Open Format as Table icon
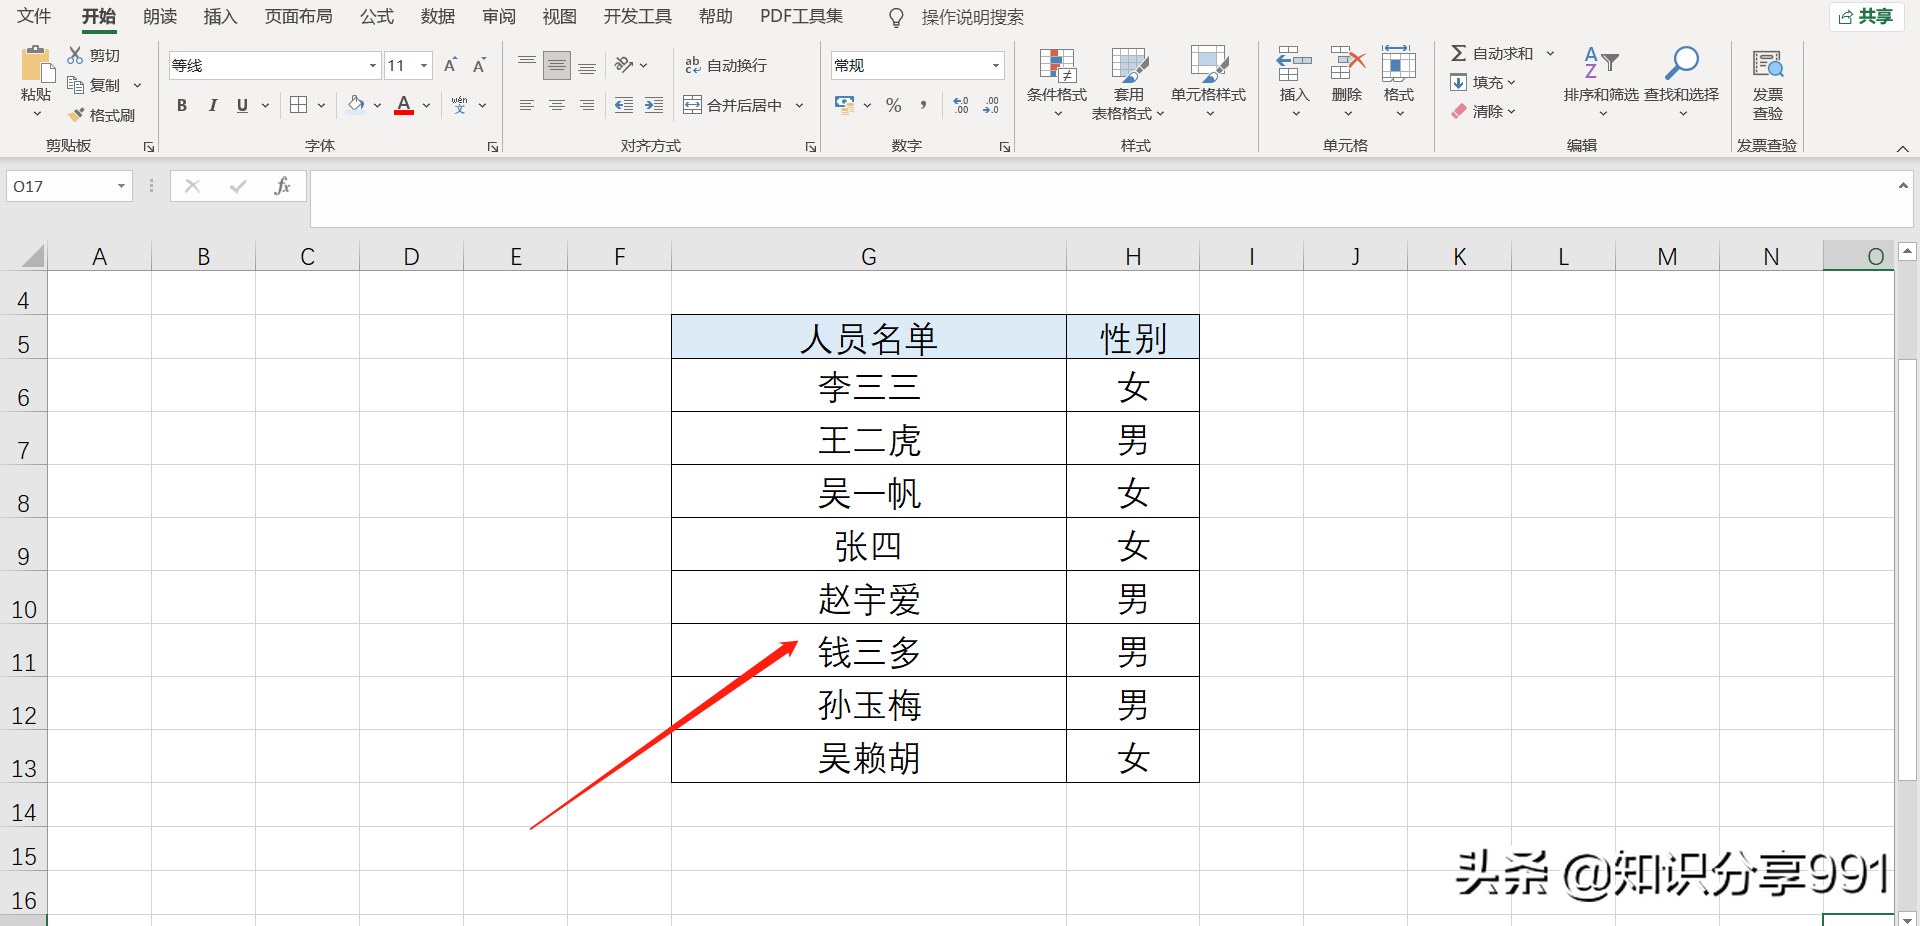This screenshot has width=1920, height=926. pos(1129,65)
